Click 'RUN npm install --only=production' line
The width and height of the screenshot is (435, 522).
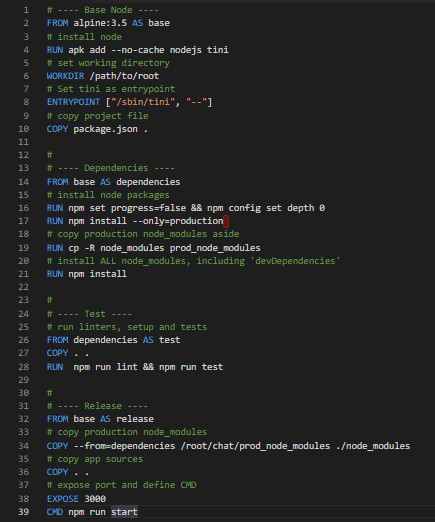[x=135, y=221]
